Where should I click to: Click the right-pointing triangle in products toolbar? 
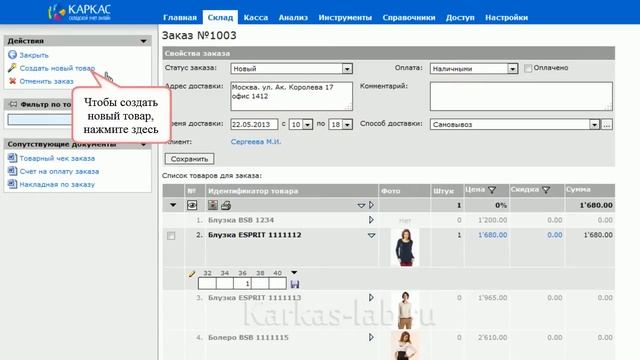point(371,205)
